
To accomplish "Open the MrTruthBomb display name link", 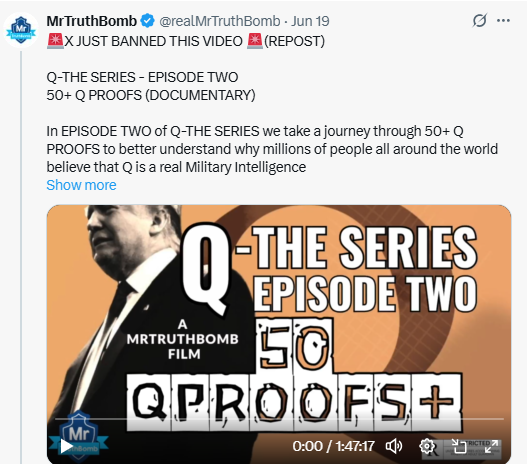I will (x=91, y=21).
